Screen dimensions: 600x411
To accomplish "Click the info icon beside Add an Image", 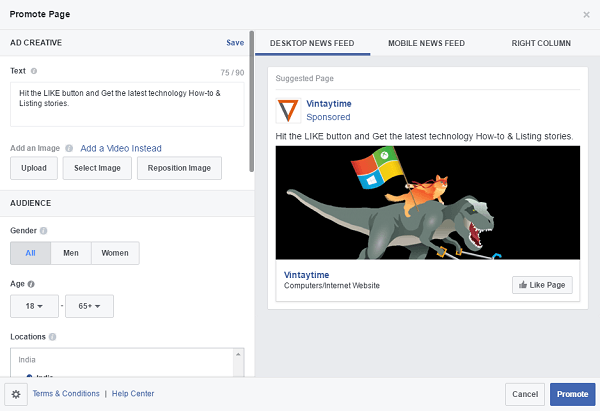I will (69, 148).
